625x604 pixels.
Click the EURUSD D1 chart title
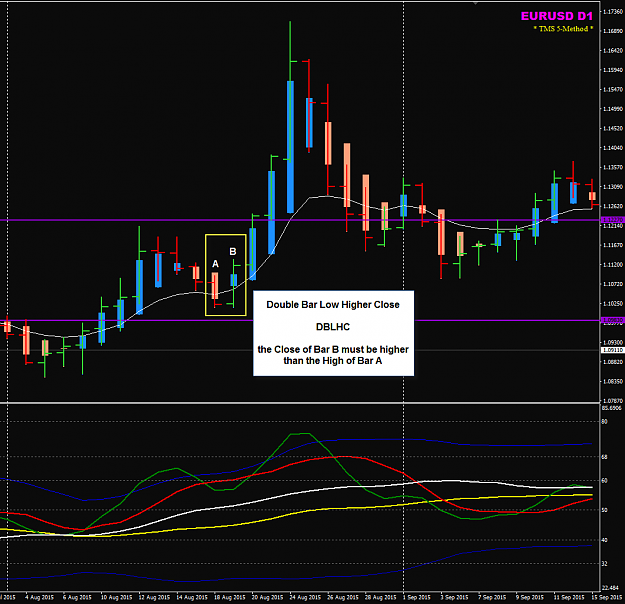point(556,16)
